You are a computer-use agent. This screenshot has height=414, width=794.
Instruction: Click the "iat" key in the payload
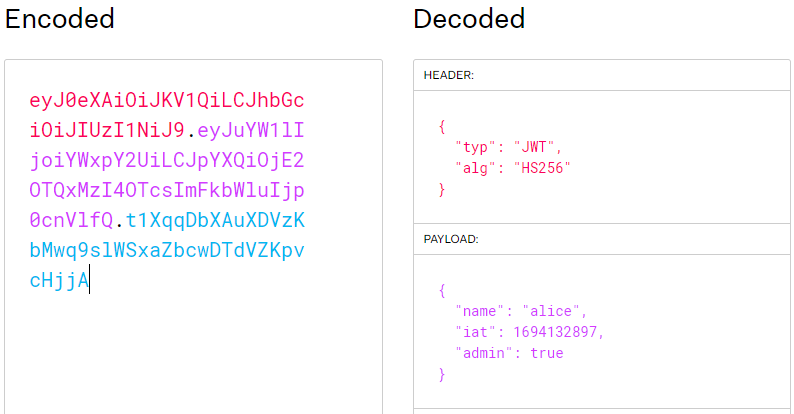tap(474, 332)
